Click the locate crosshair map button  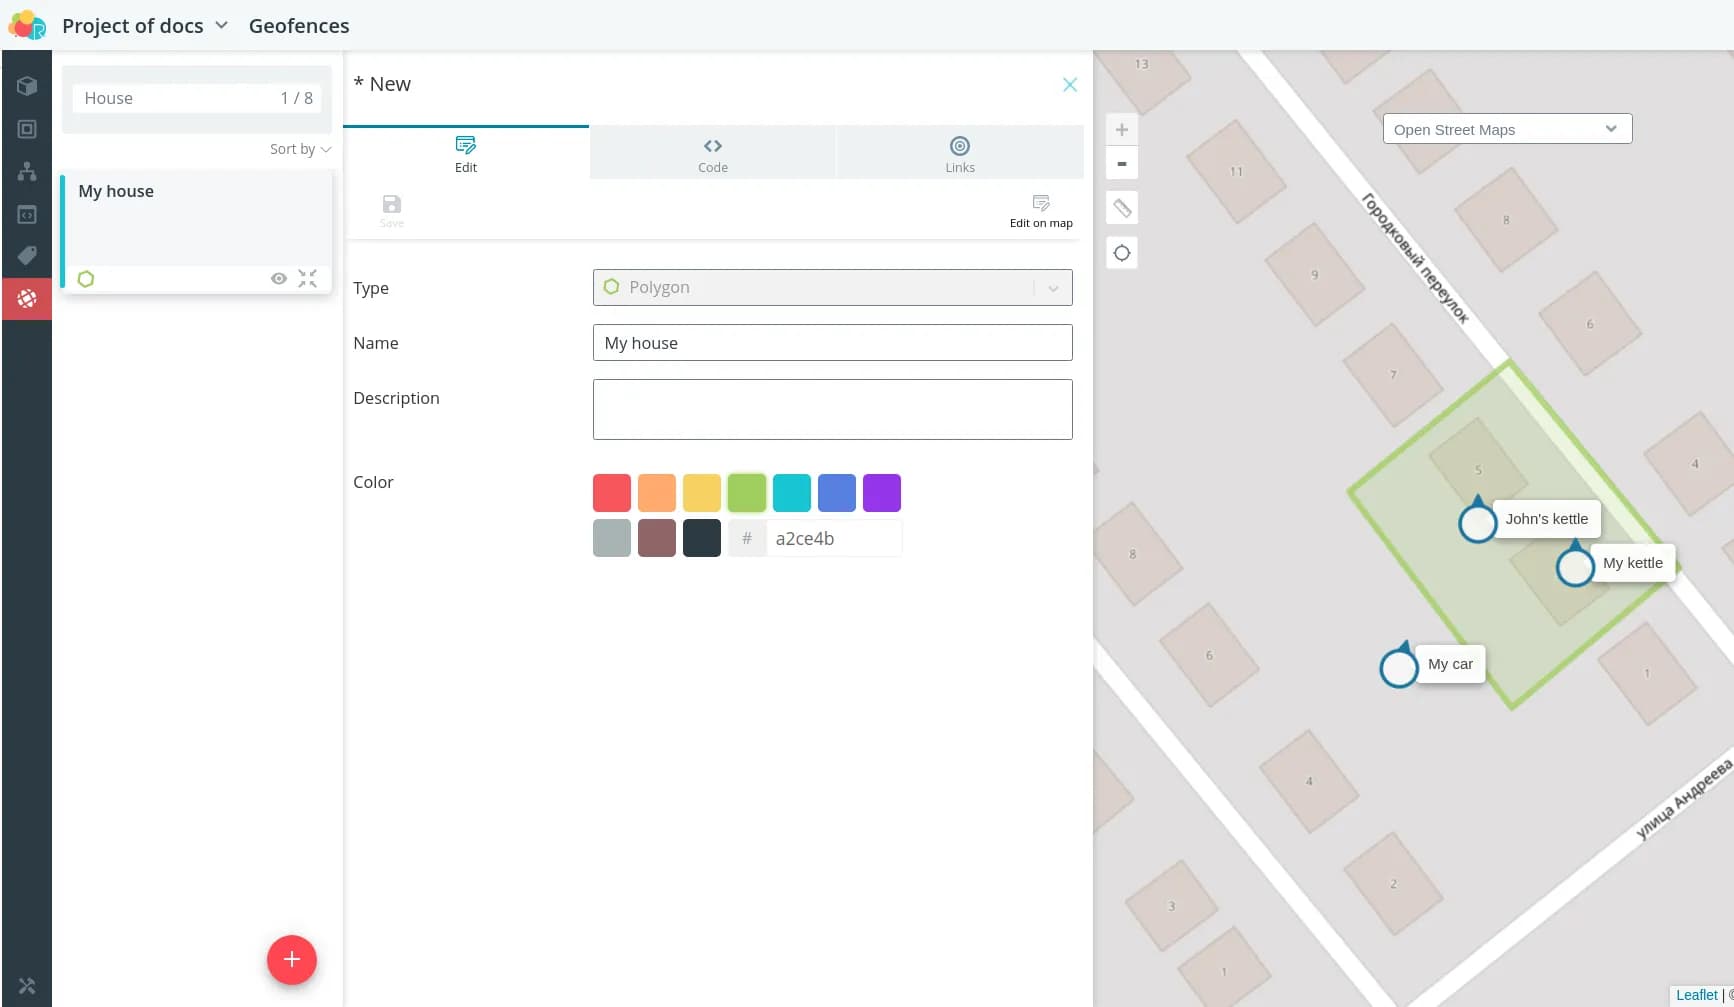point(1122,253)
